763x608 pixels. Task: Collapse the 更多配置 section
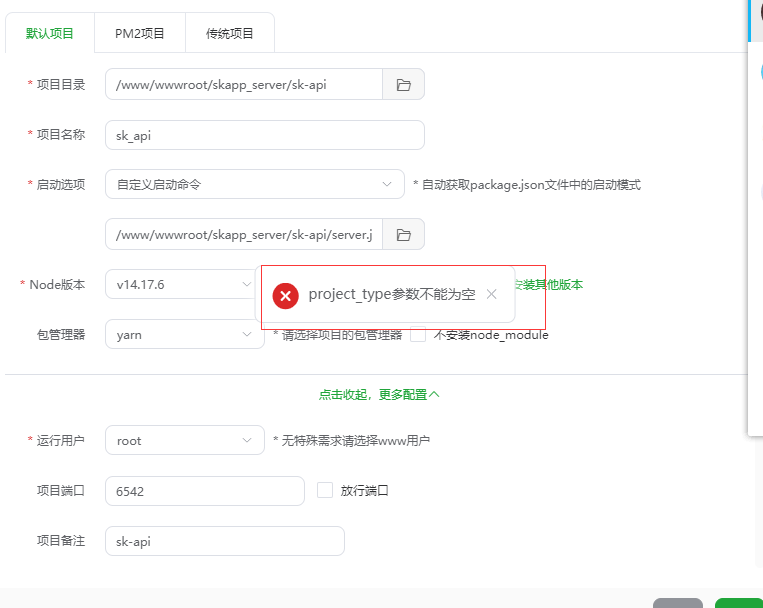pos(379,394)
